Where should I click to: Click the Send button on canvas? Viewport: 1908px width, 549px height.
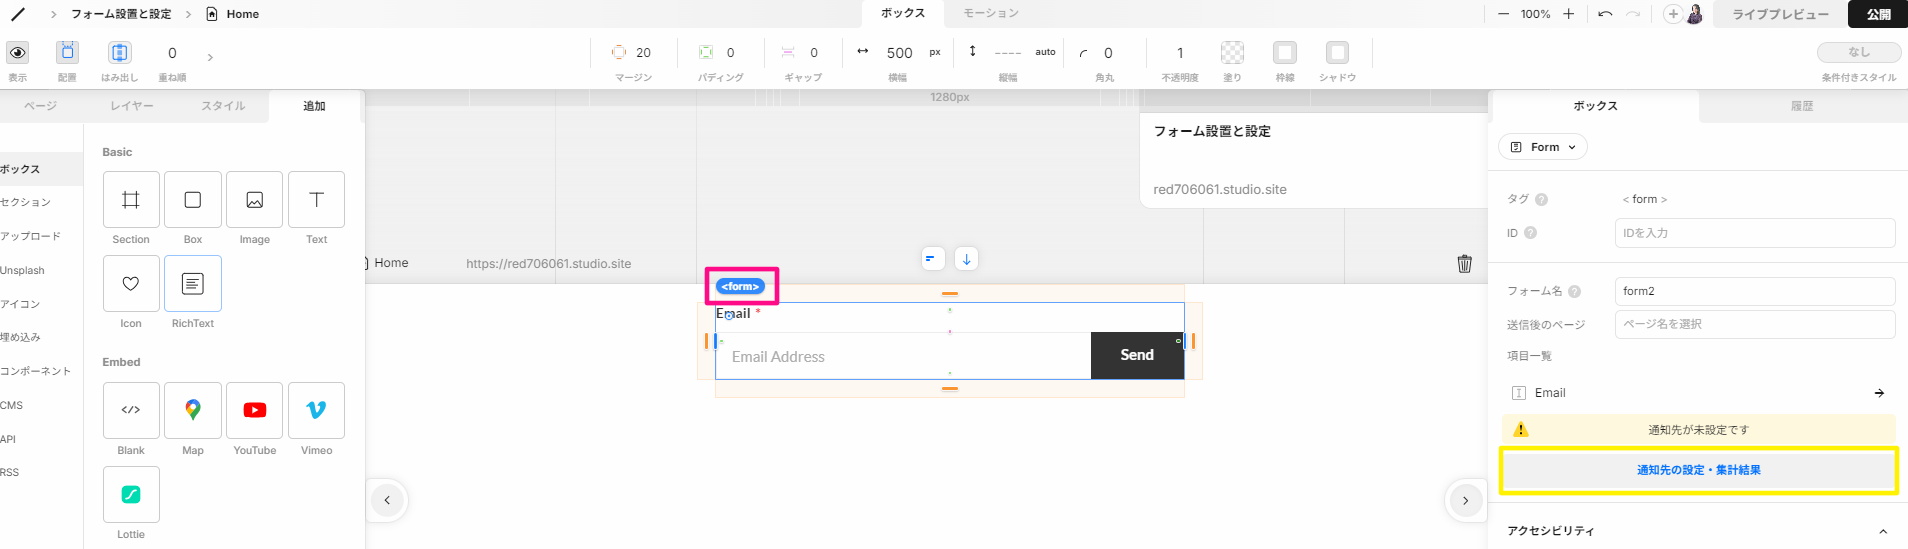pos(1137,355)
